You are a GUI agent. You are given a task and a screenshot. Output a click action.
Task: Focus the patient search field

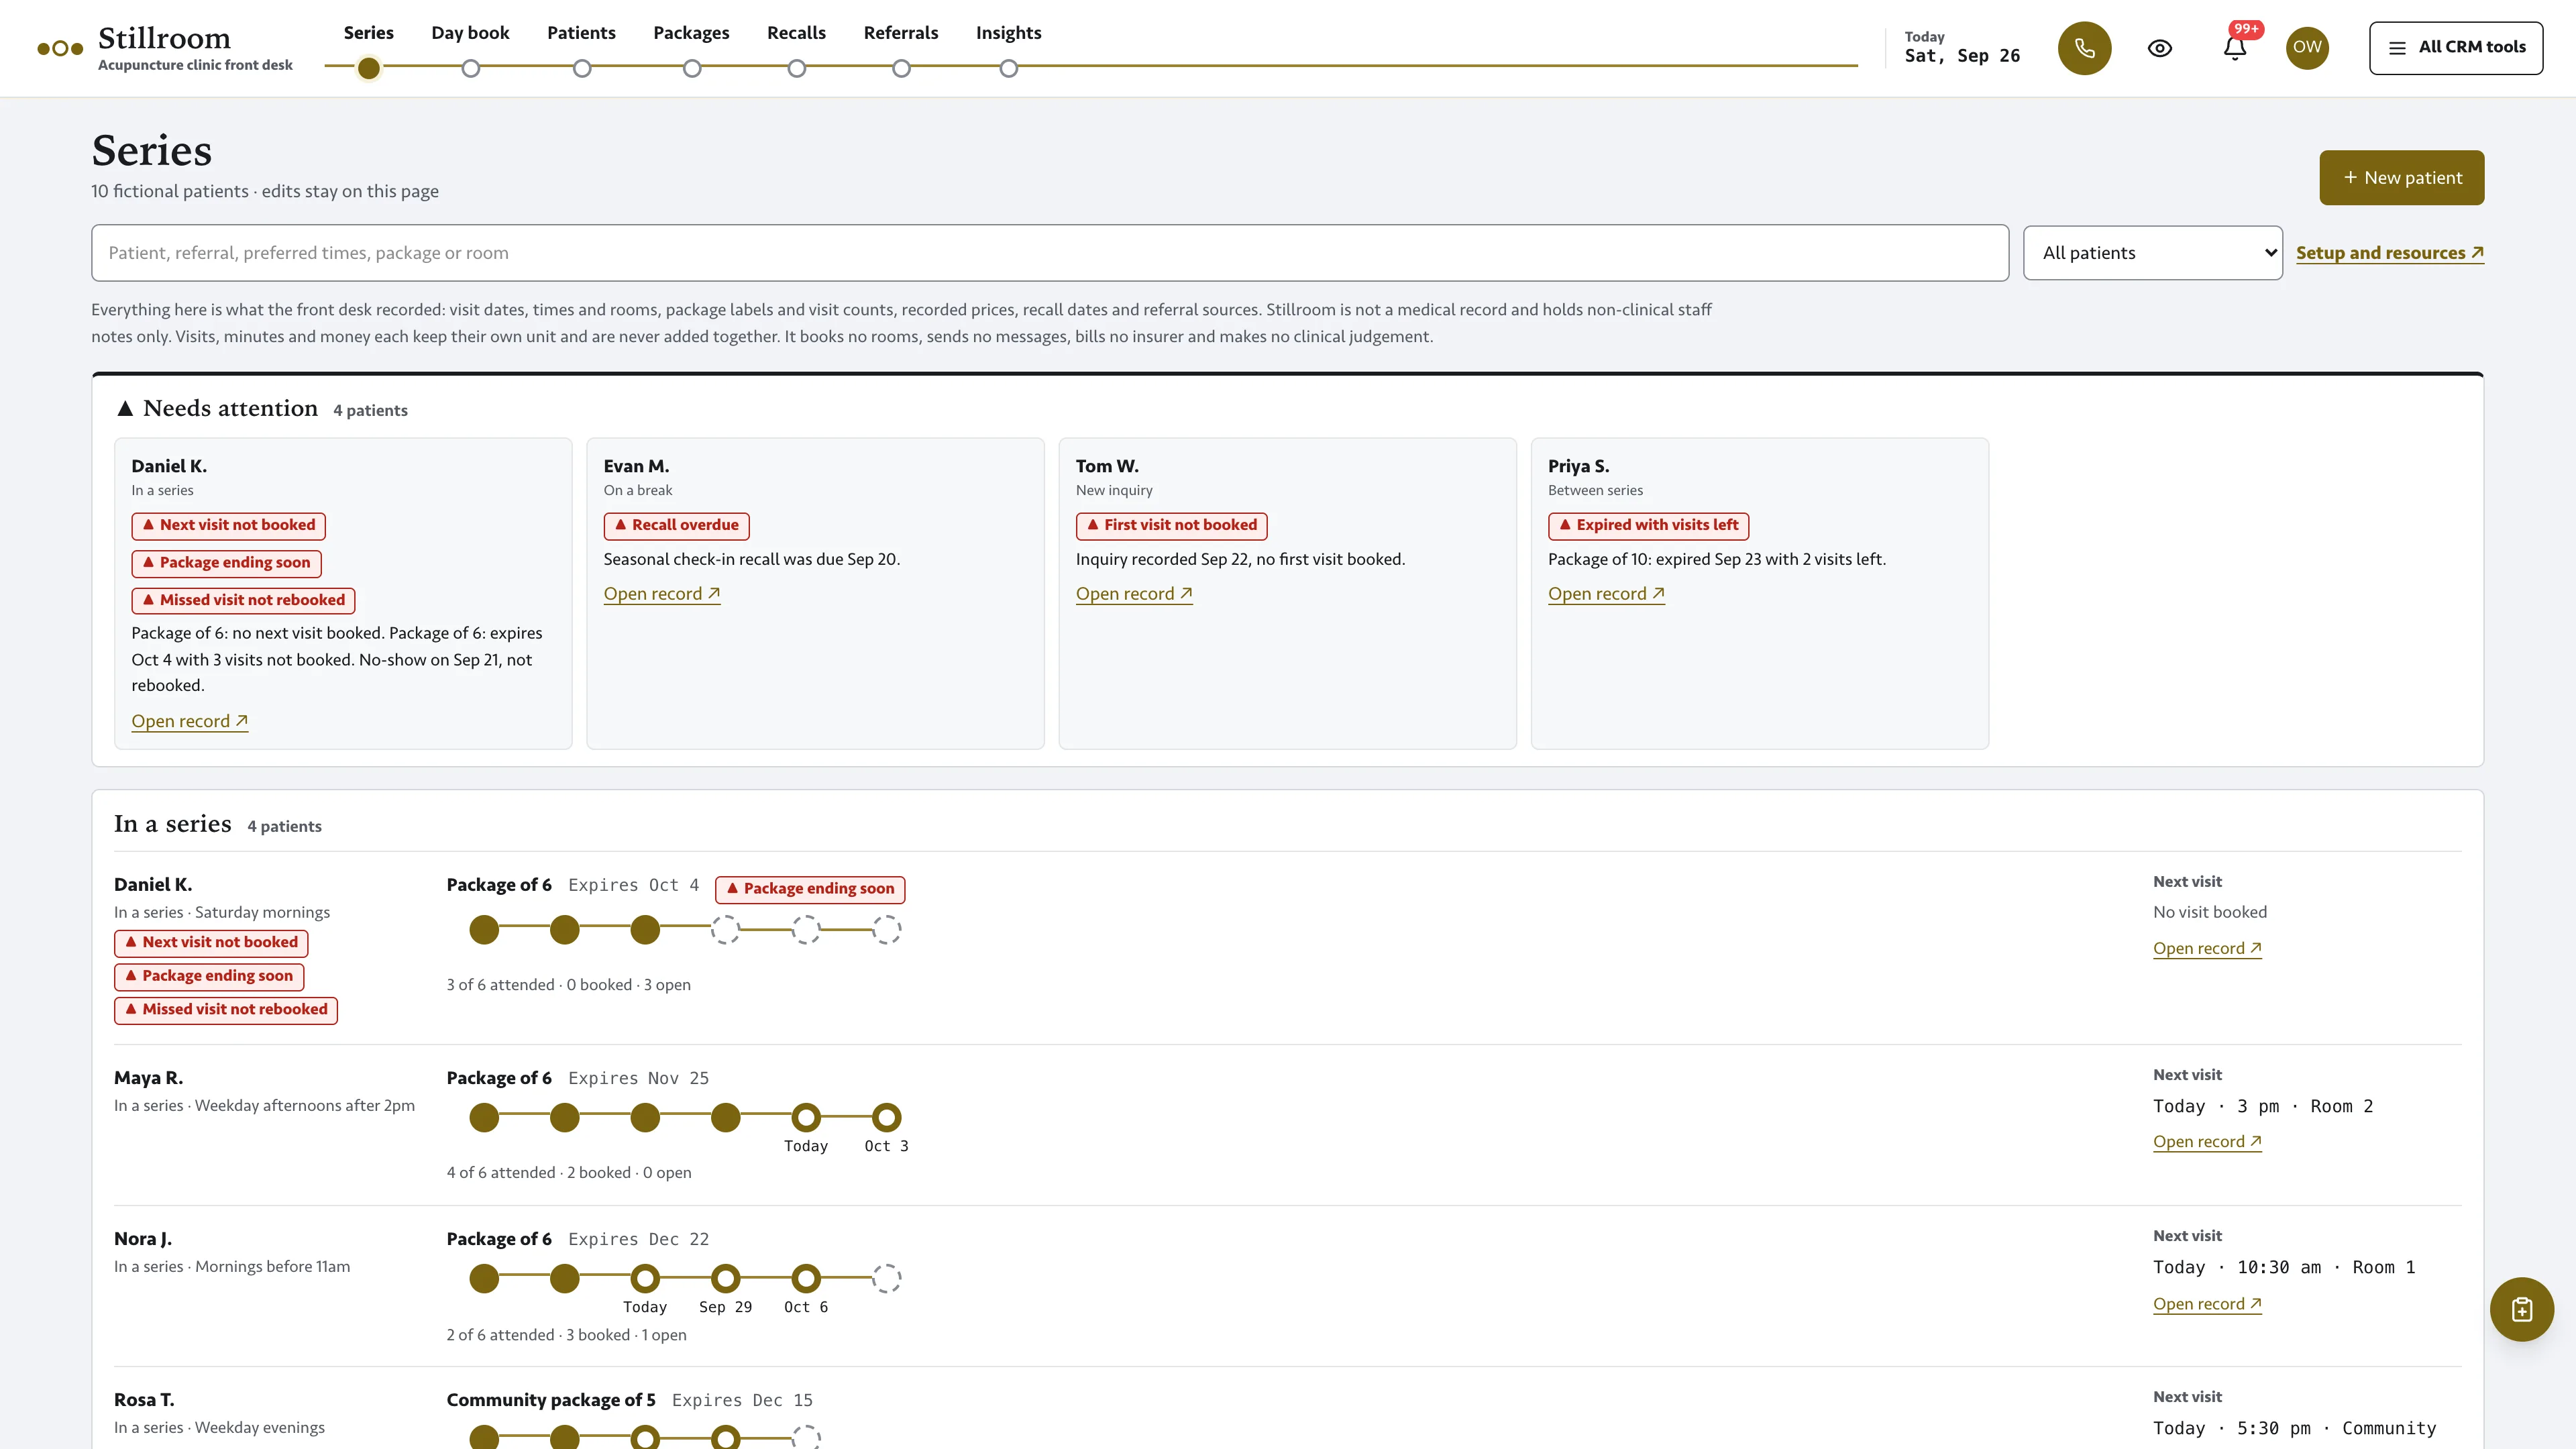pos(1050,253)
